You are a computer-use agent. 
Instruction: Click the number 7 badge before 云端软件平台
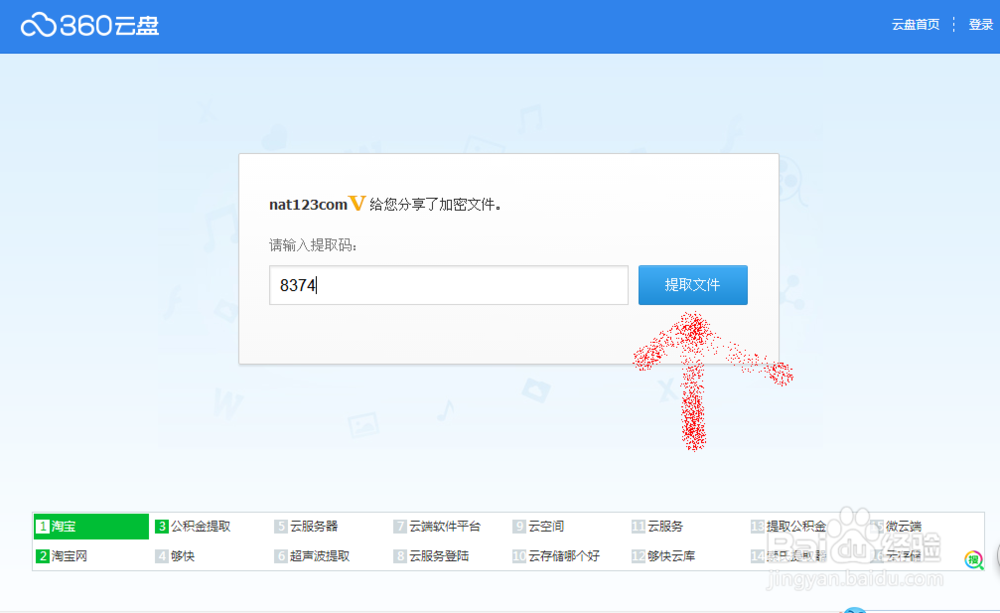tap(401, 525)
